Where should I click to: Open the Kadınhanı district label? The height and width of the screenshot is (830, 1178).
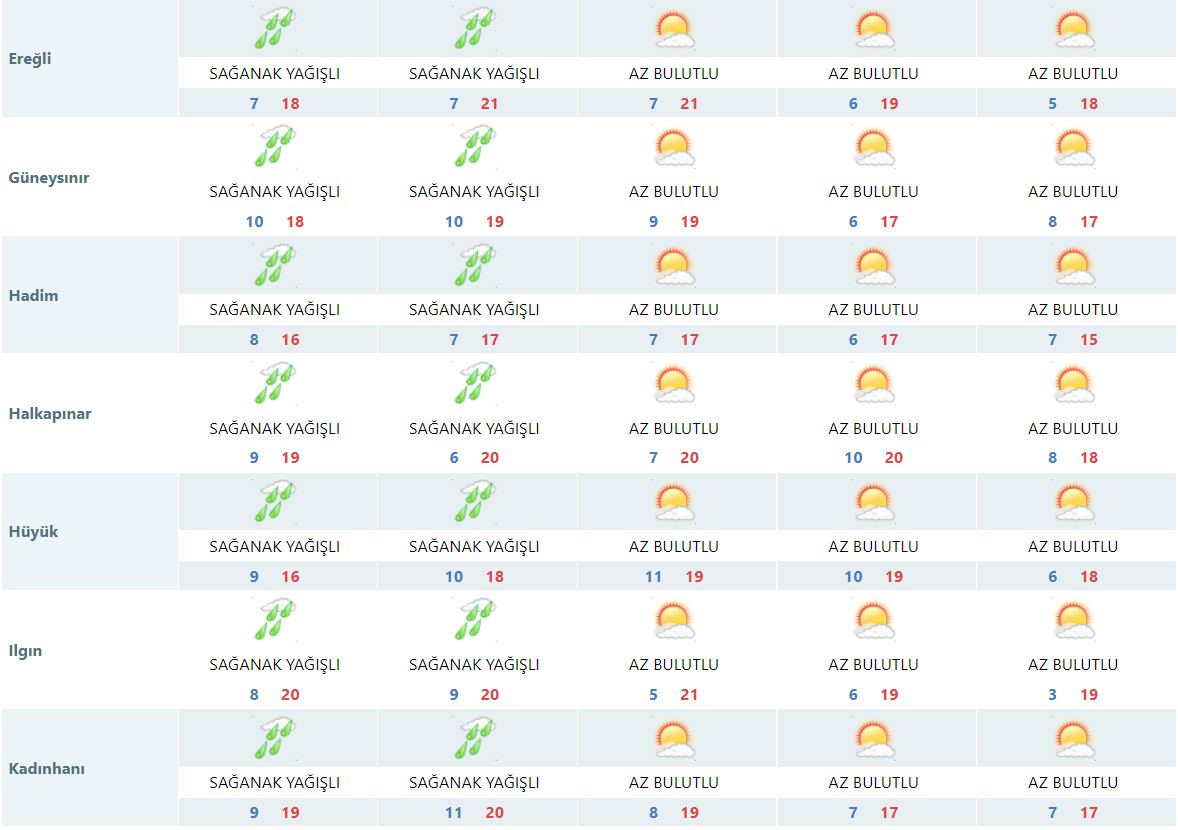pyautogui.click(x=46, y=769)
